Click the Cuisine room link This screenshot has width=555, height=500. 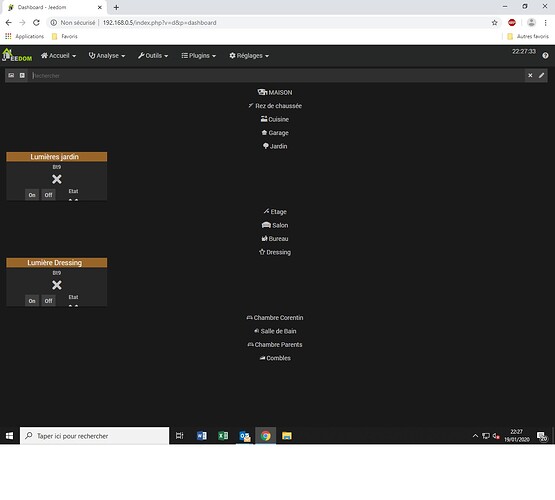click(275, 119)
